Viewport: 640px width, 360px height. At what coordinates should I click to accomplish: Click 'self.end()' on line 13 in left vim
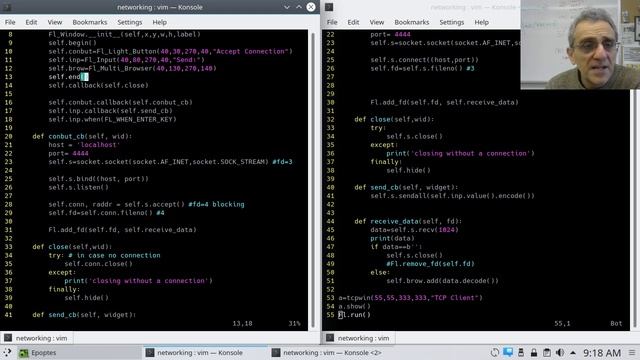(x=68, y=77)
